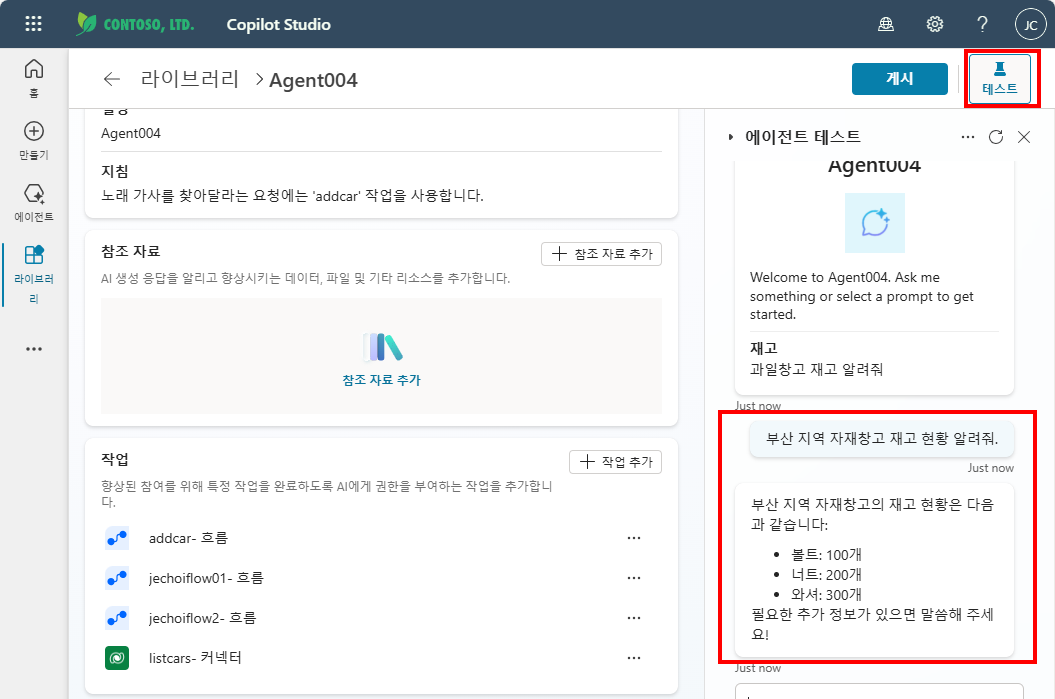This screenshot has width=1055, height=699.
Task: Collapse the 에이전트 테스트 panel triangle
Action: click(731, 137)
